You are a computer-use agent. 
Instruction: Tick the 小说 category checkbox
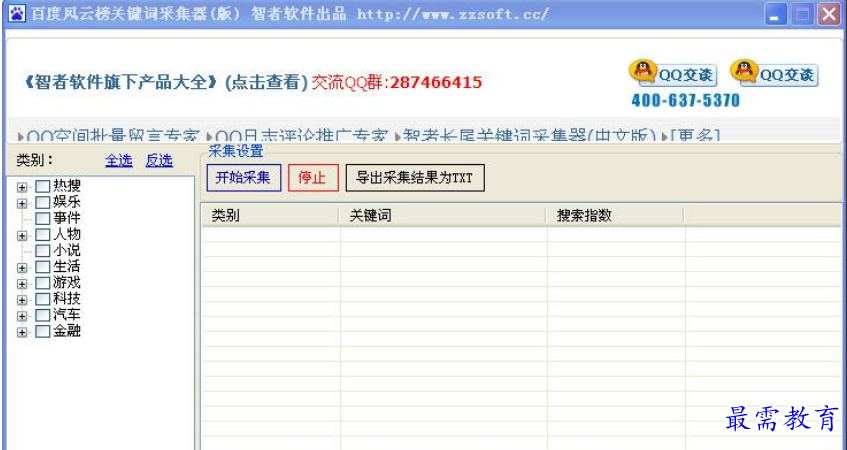(43, 251)
